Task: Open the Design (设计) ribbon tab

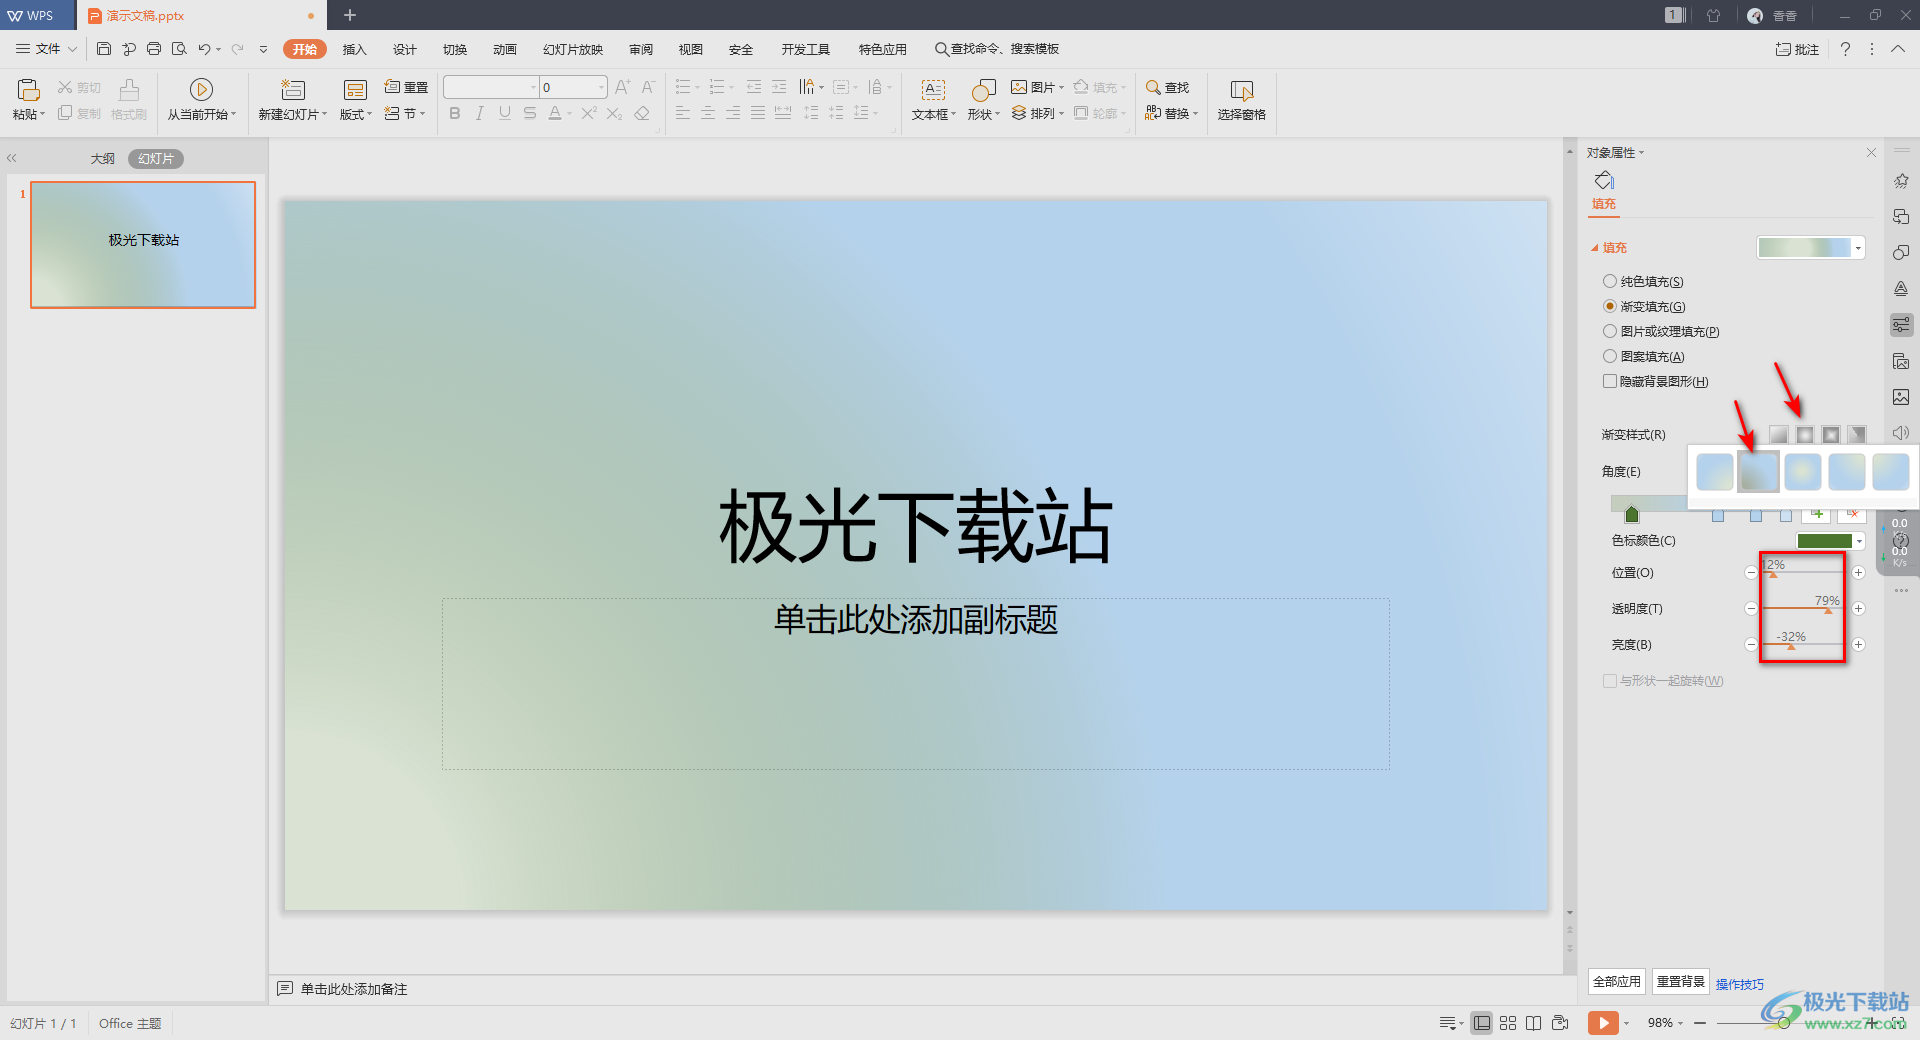Action: (405, 49)
